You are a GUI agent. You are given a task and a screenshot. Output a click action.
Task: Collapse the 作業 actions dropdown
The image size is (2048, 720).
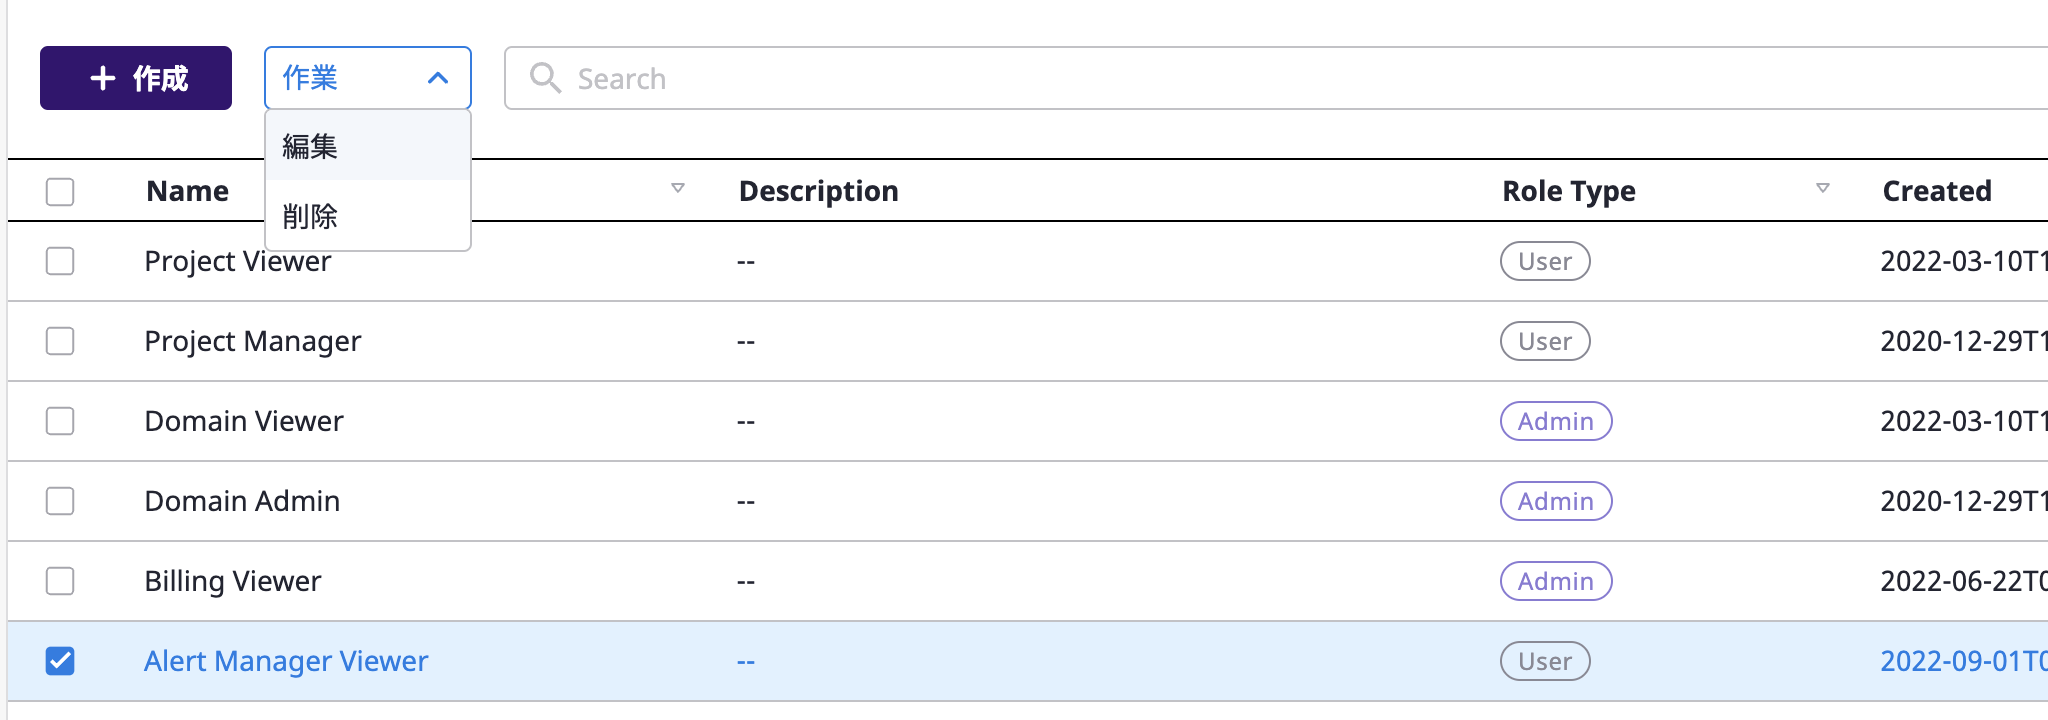coord(367,78)
